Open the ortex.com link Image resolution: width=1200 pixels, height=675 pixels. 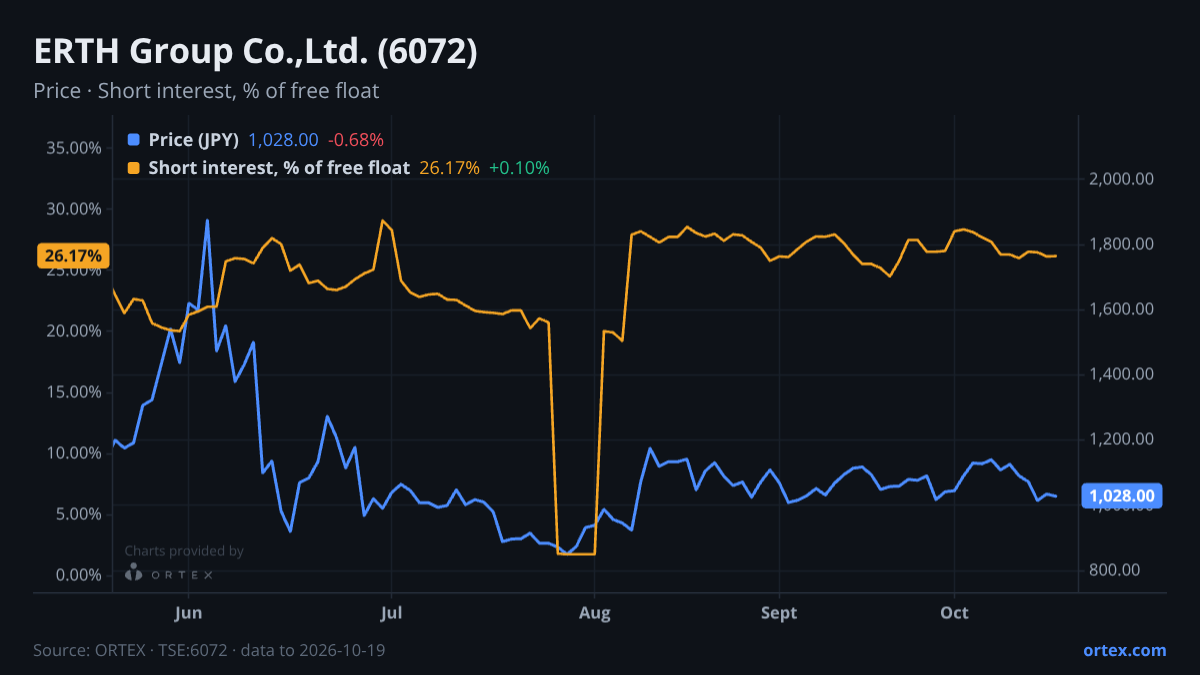pos(1125,650)
